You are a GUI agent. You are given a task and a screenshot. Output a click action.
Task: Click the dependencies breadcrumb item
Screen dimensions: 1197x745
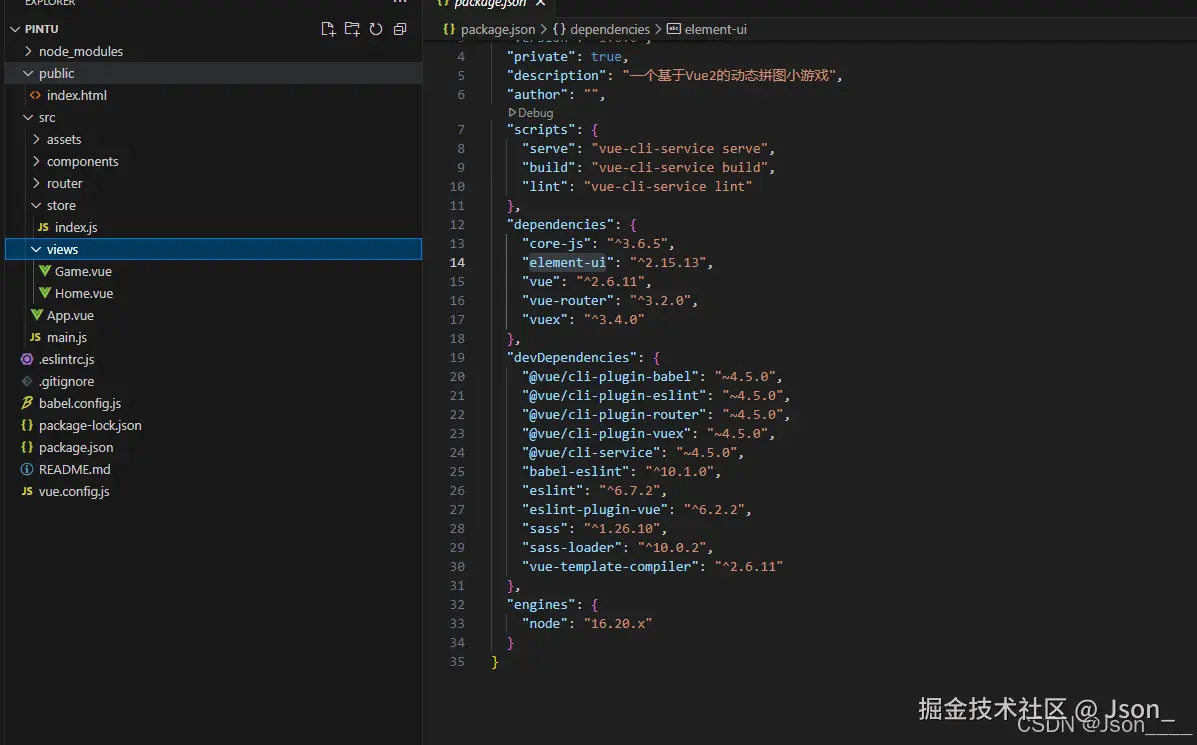609,29
